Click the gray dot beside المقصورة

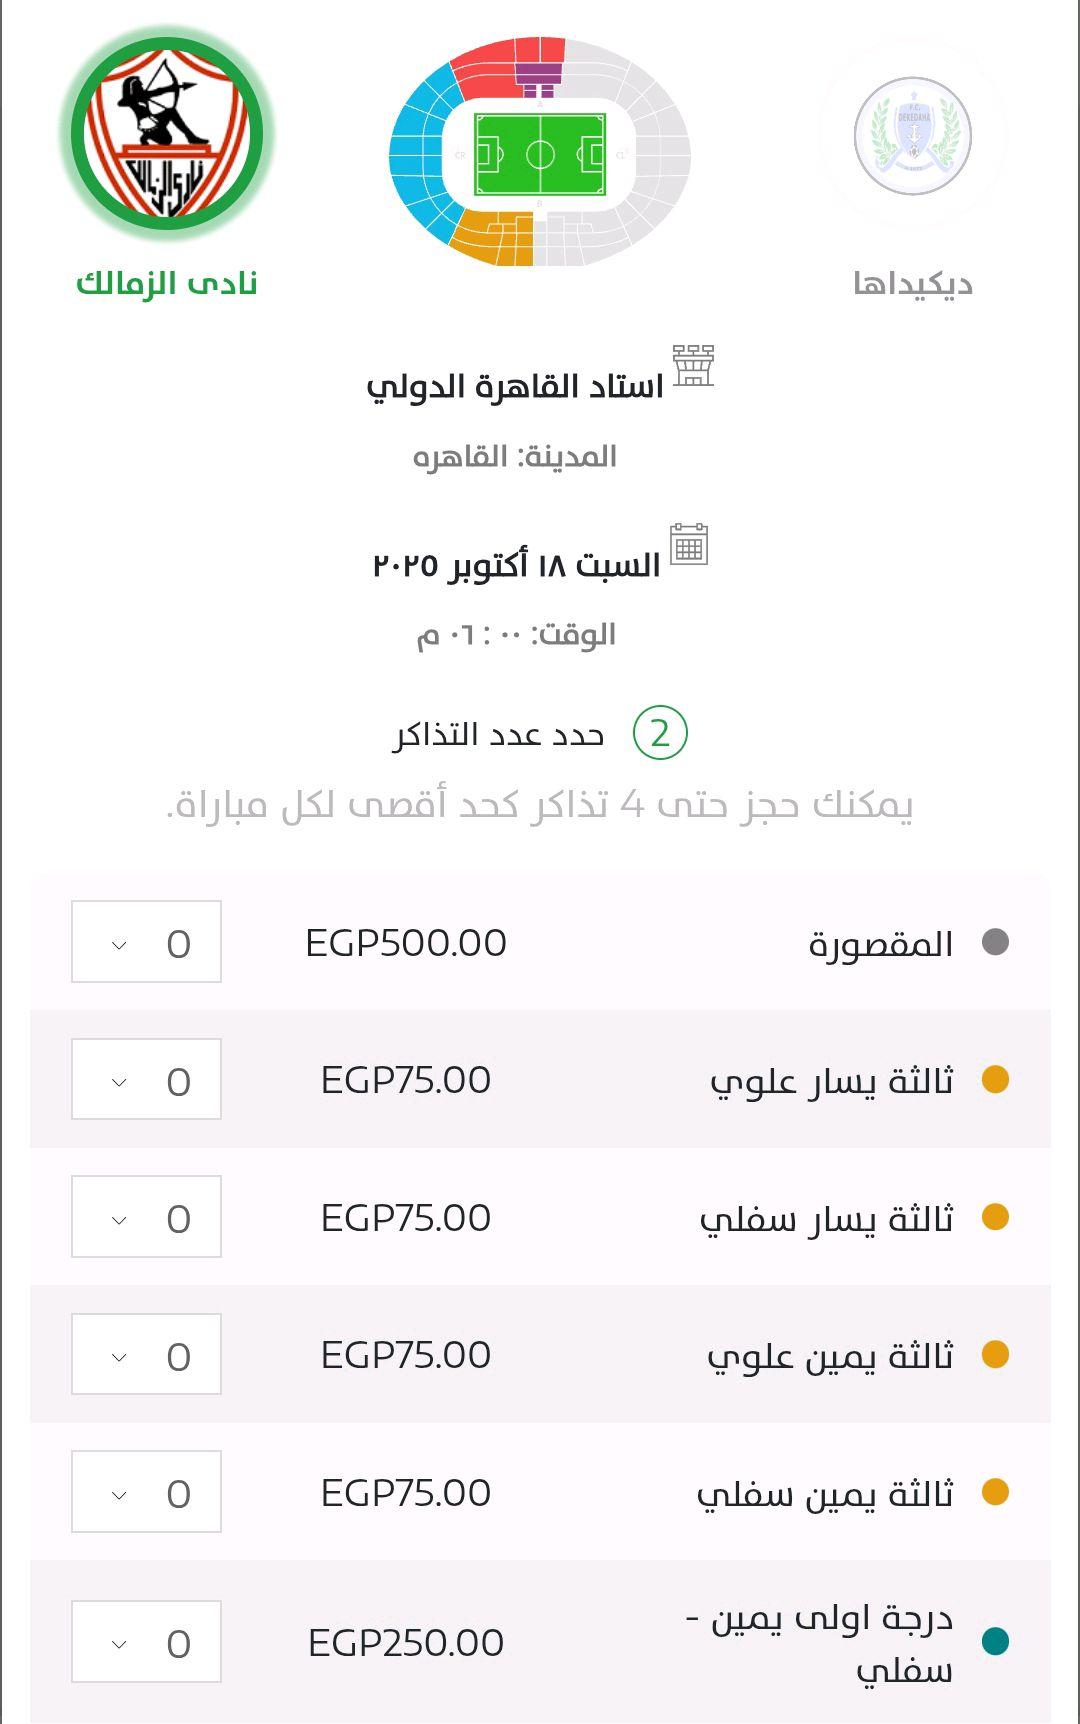click(995, 942)
